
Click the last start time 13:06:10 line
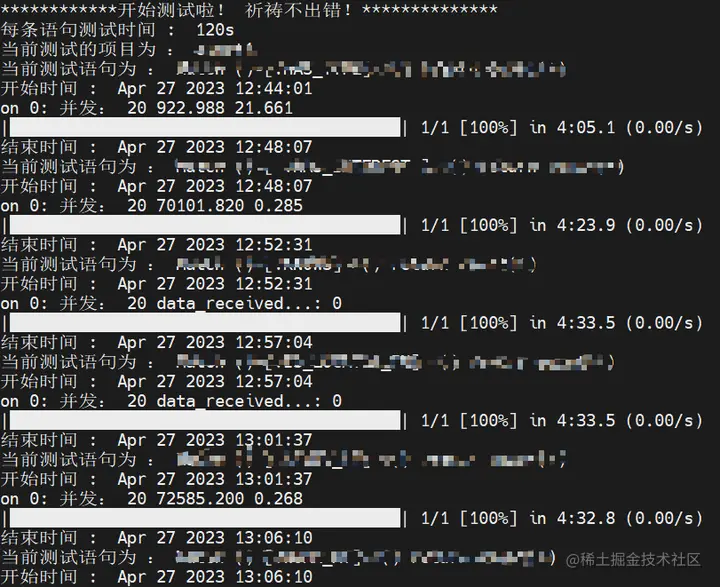157,577
